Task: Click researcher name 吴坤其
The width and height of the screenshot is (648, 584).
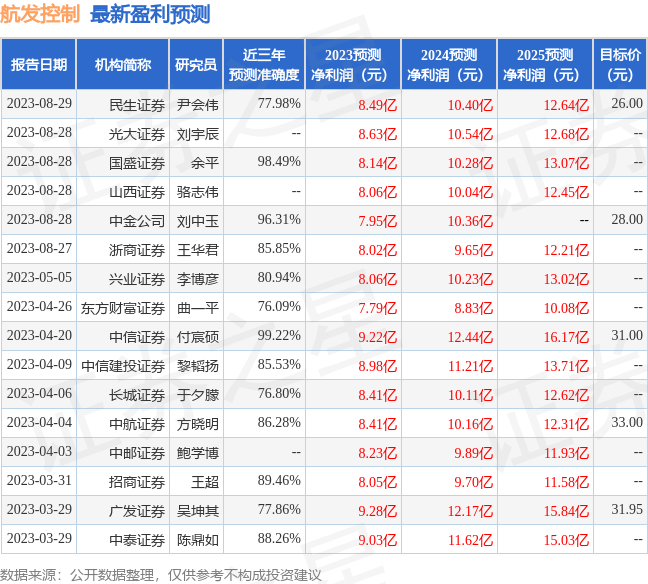Action: (x=198, y=511)
